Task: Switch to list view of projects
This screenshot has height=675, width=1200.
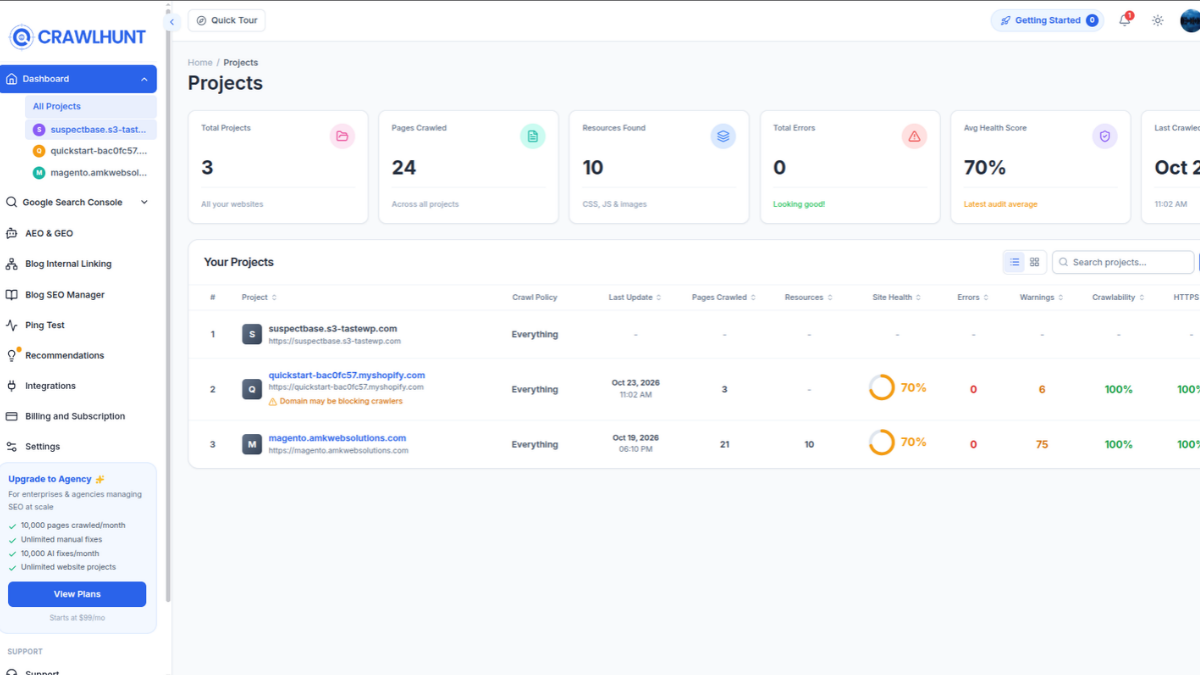Action: click(x=1014, y=262)
